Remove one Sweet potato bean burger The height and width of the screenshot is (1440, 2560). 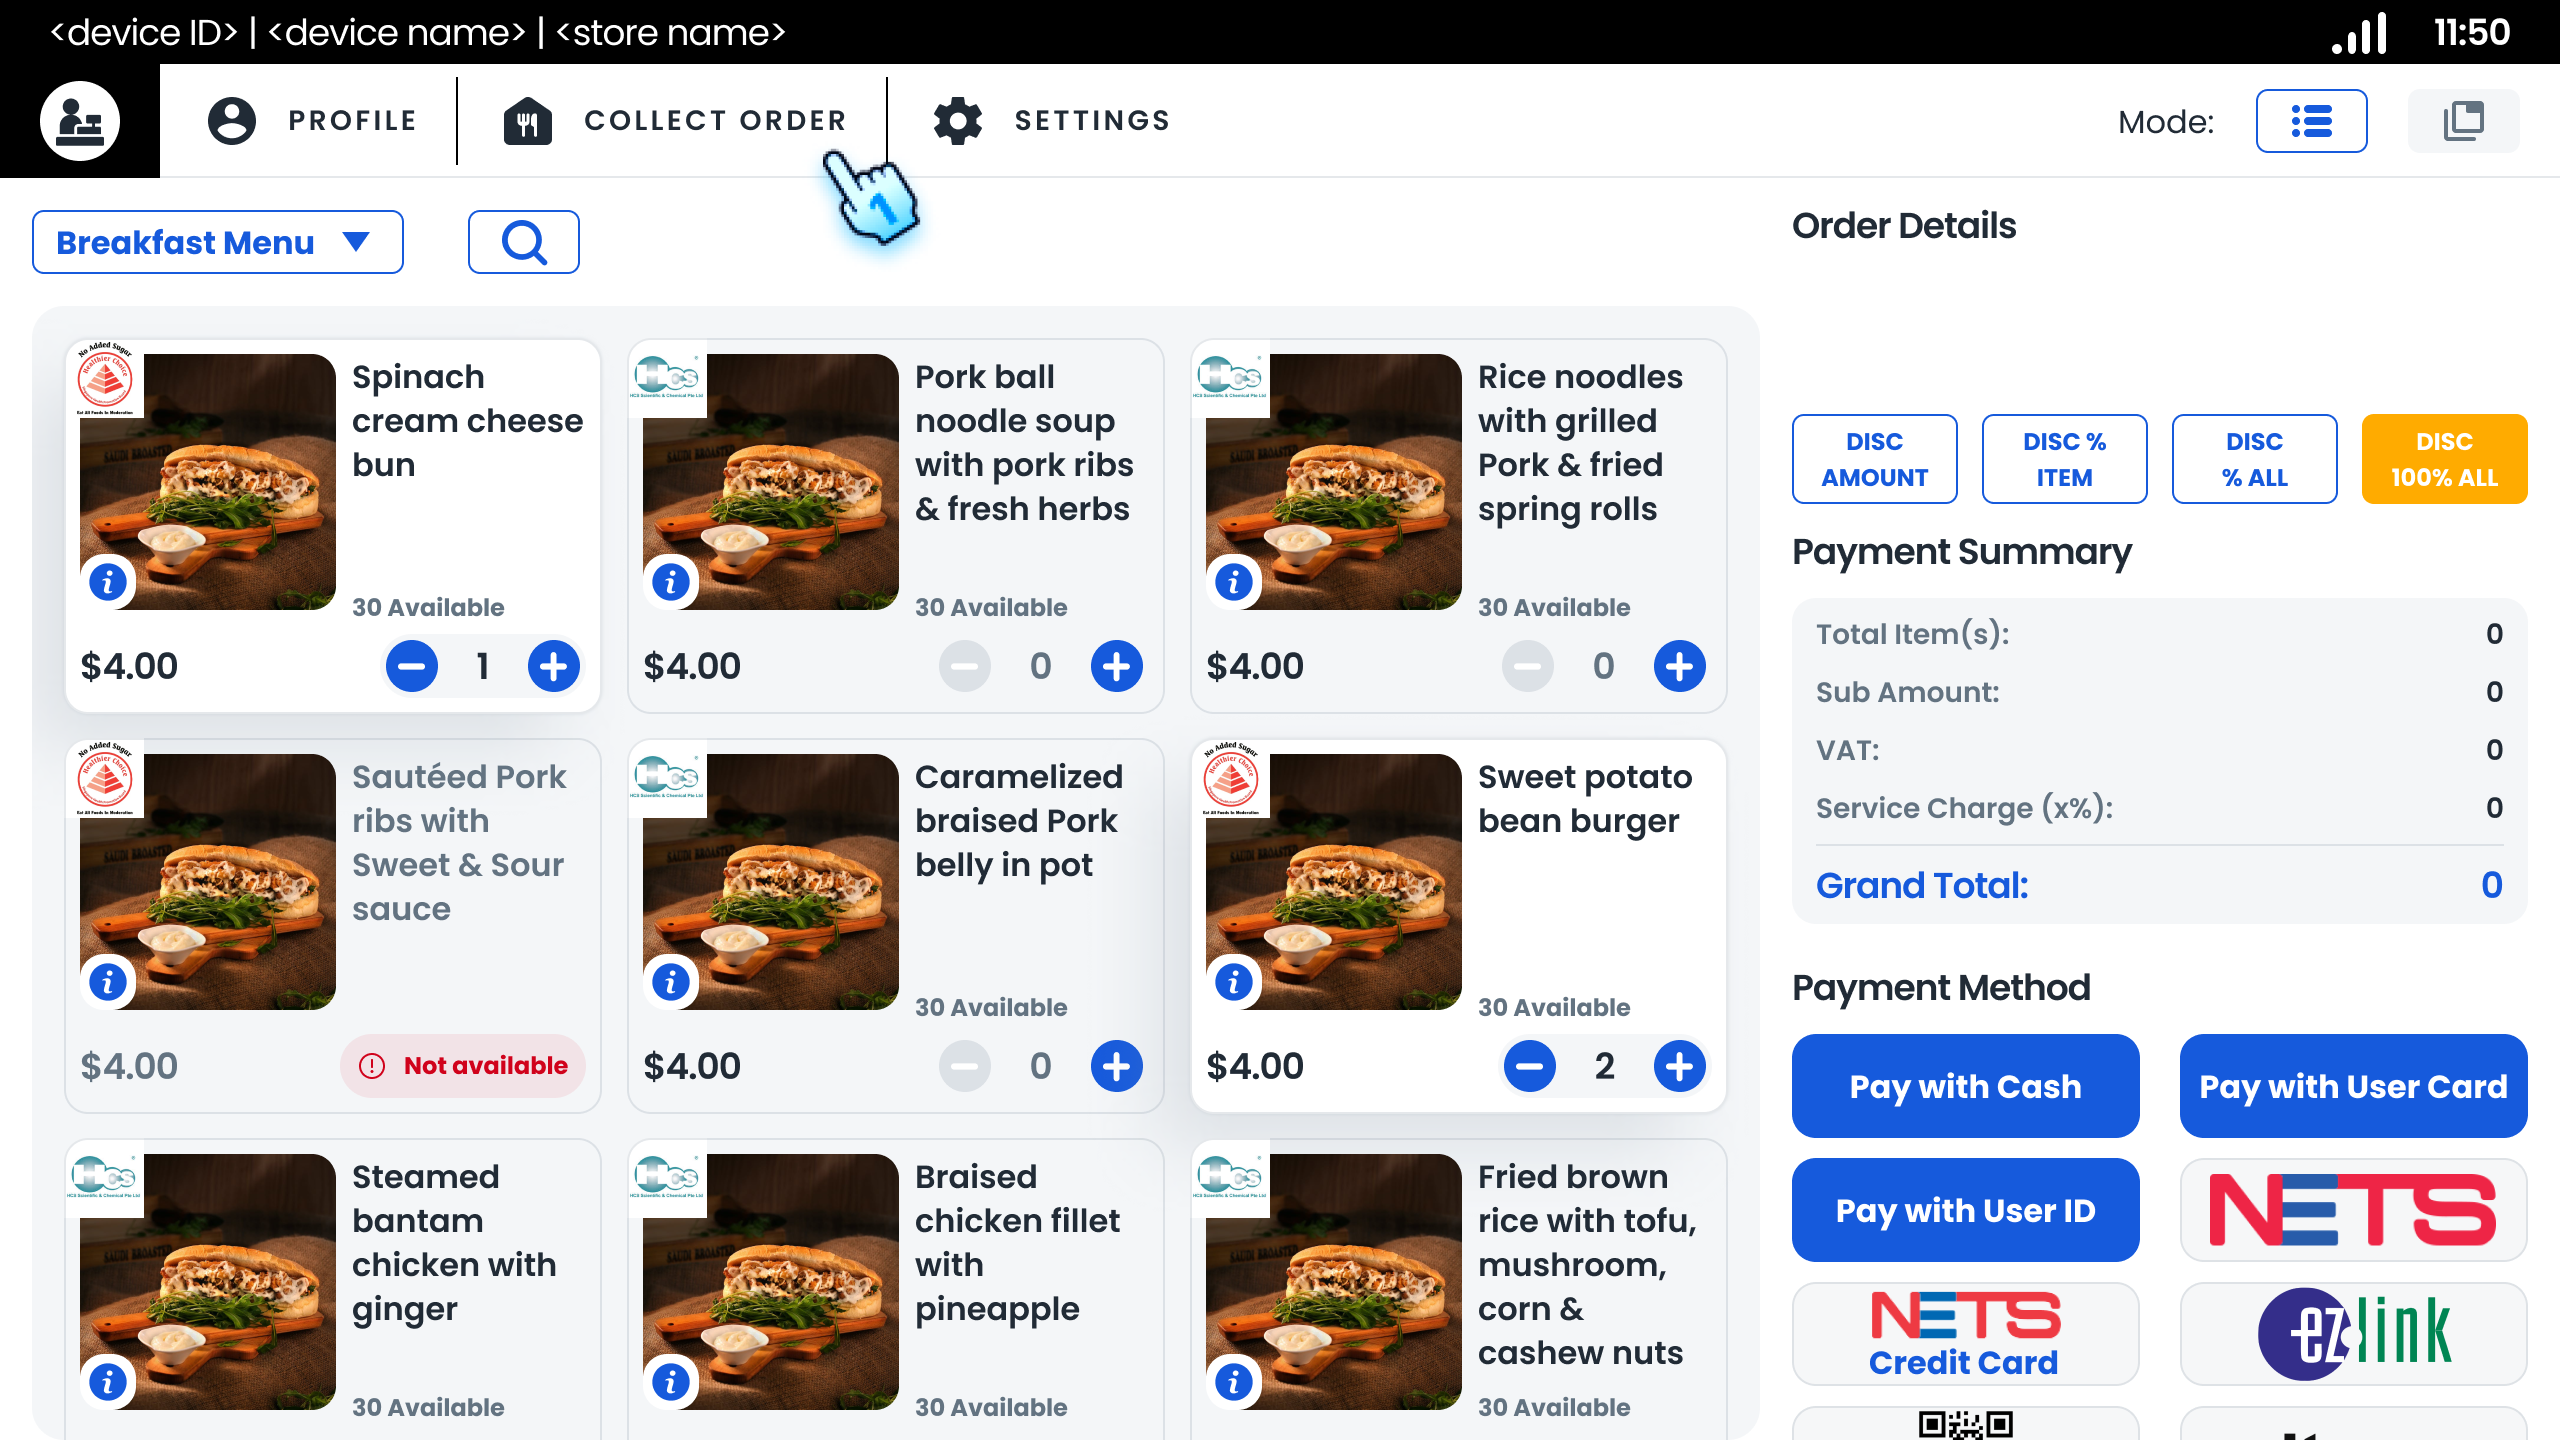[1530, 1066]
